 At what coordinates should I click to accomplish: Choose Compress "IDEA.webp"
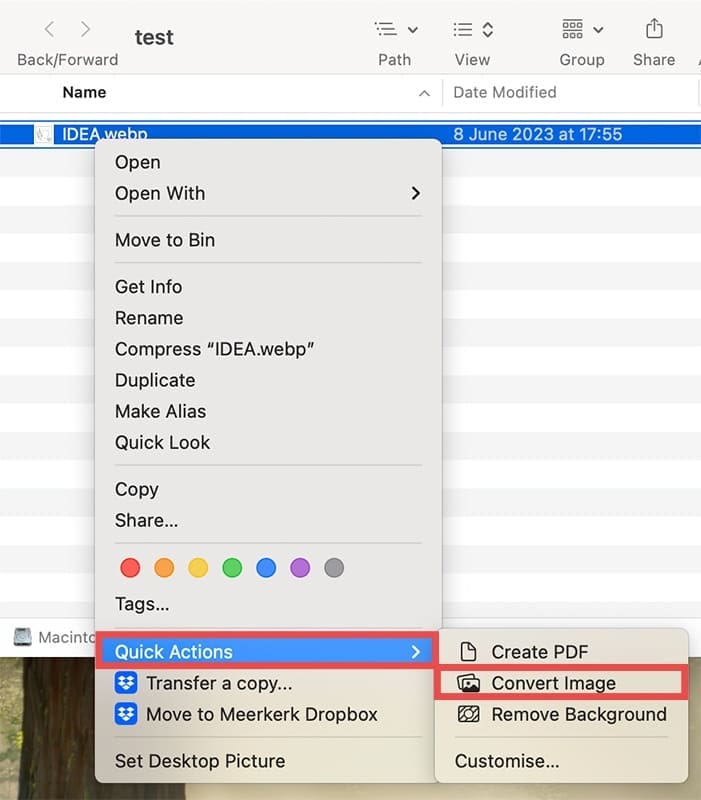[x=268, y=349]
